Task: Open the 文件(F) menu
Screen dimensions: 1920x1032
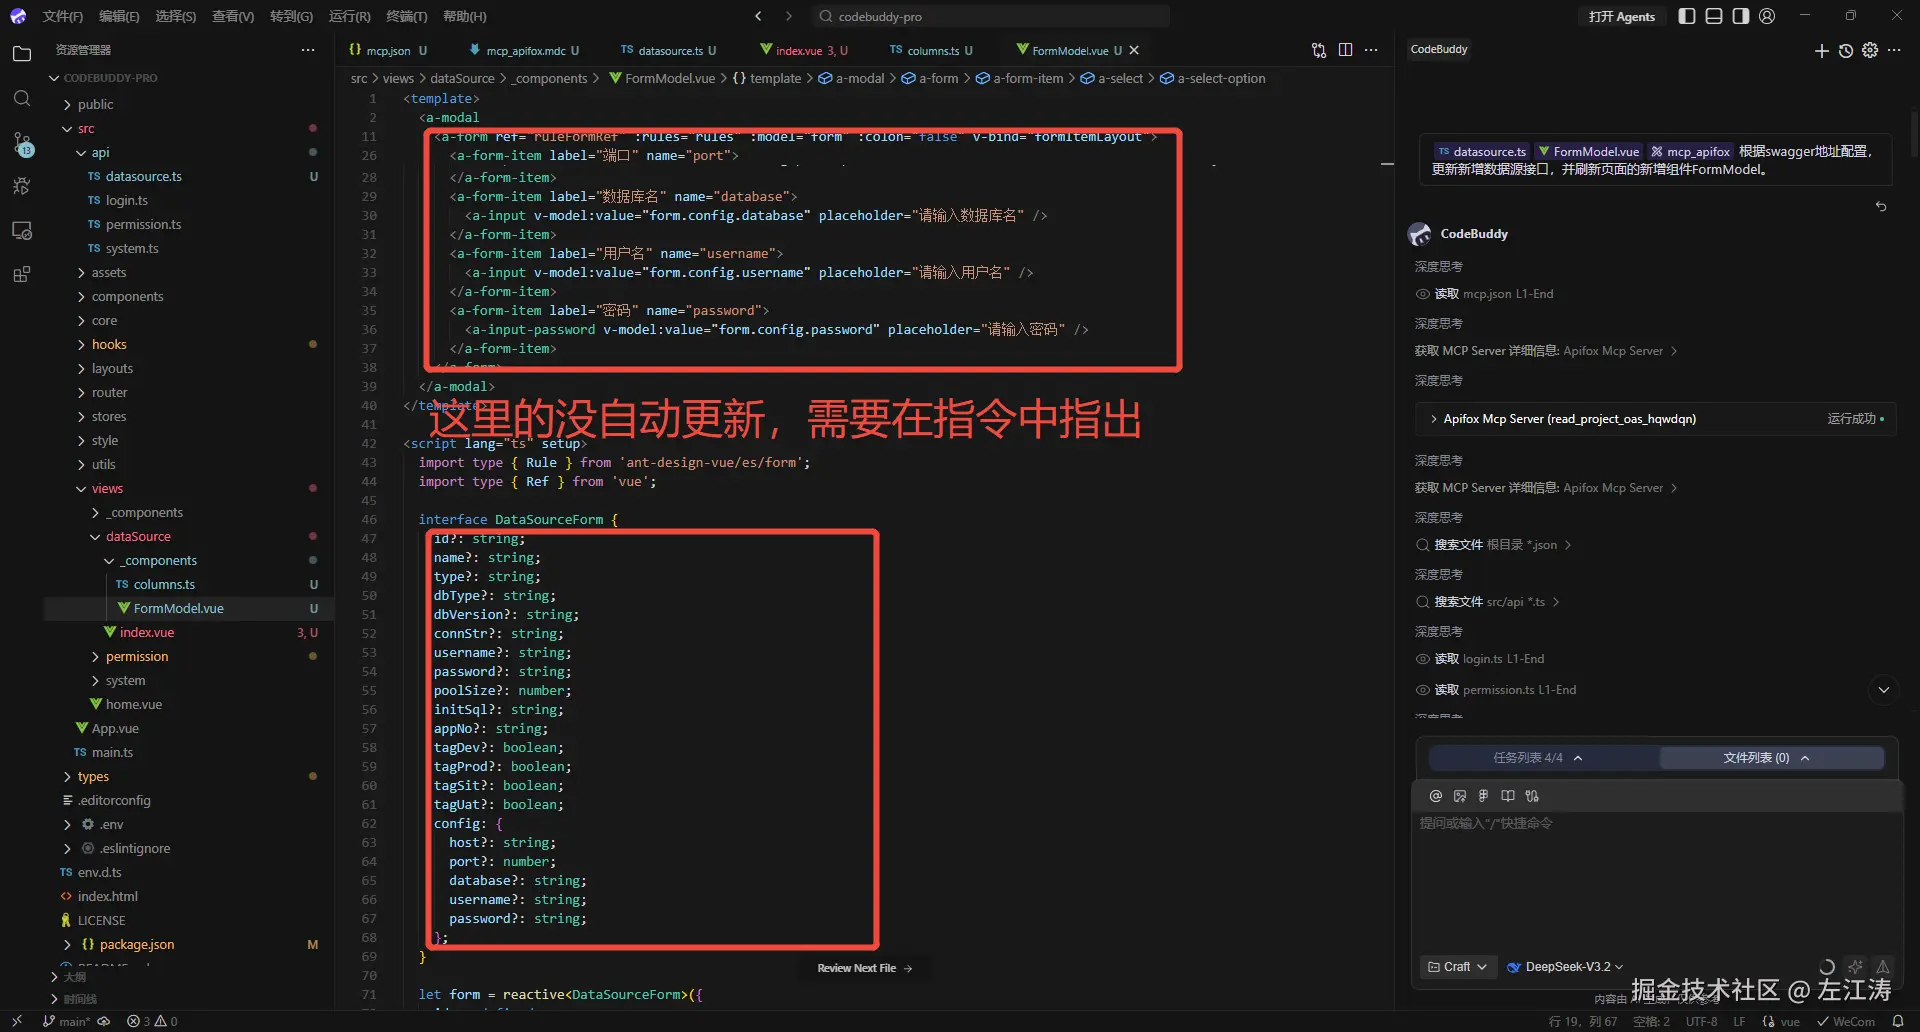Action: (x=61, y=16)
